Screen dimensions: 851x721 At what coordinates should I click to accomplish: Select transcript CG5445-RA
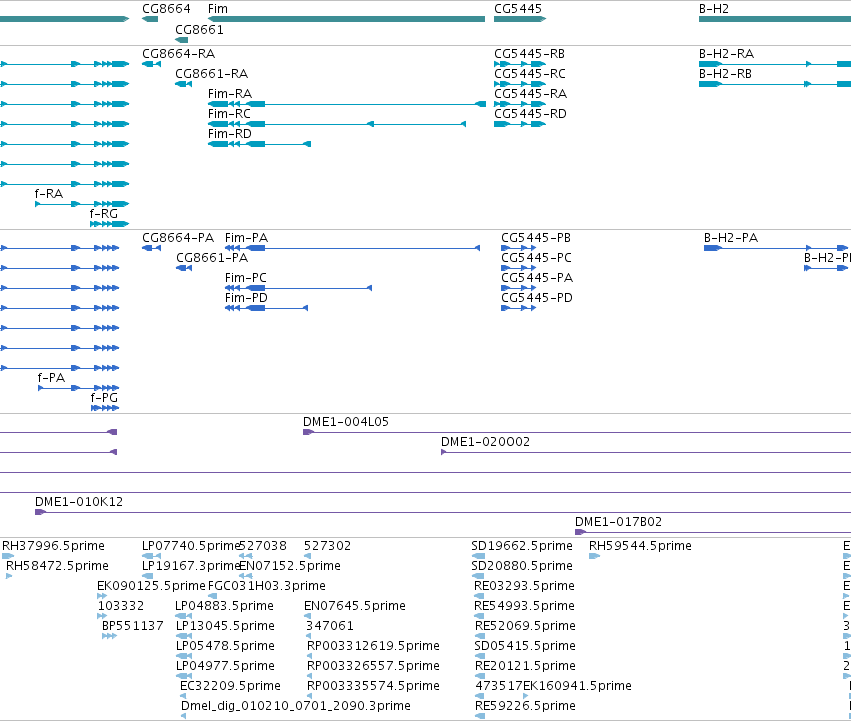click(530, 94)
